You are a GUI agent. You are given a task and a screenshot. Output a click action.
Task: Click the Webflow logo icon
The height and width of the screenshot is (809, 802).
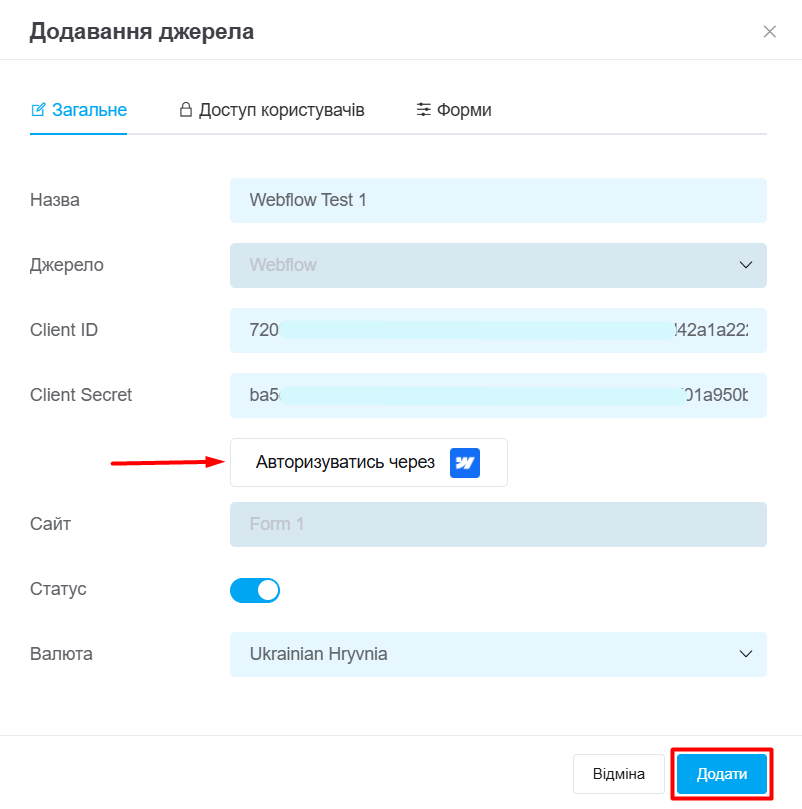click(x=465, y=463)
